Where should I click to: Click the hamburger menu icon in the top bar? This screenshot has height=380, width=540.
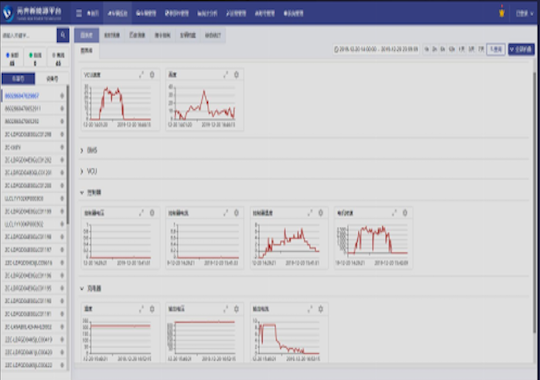point(79,13)
